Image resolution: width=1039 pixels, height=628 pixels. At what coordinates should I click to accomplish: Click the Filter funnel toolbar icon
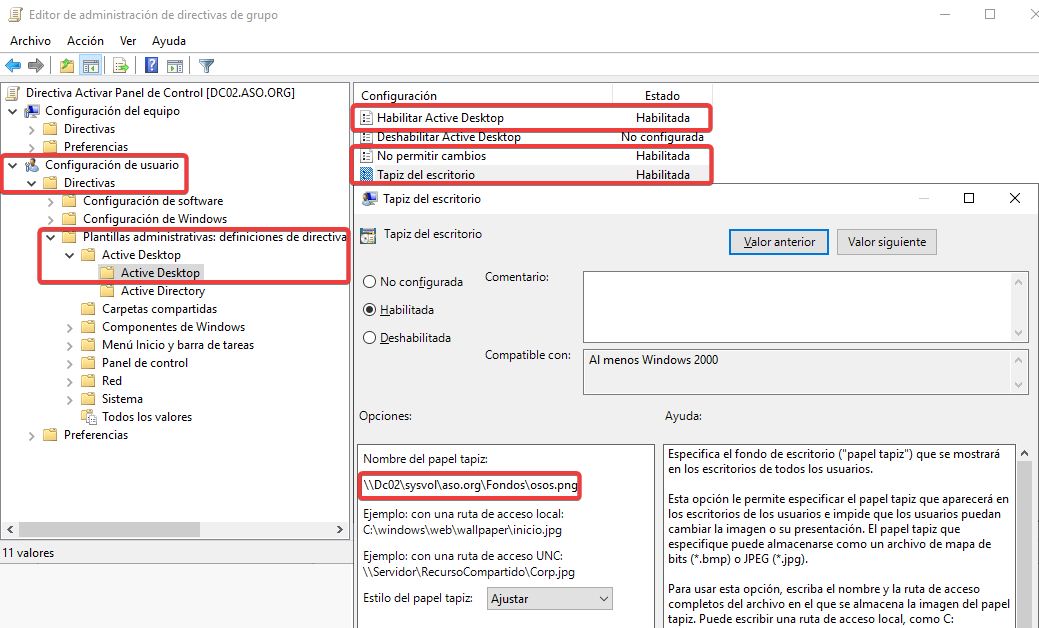pos(206,66)
